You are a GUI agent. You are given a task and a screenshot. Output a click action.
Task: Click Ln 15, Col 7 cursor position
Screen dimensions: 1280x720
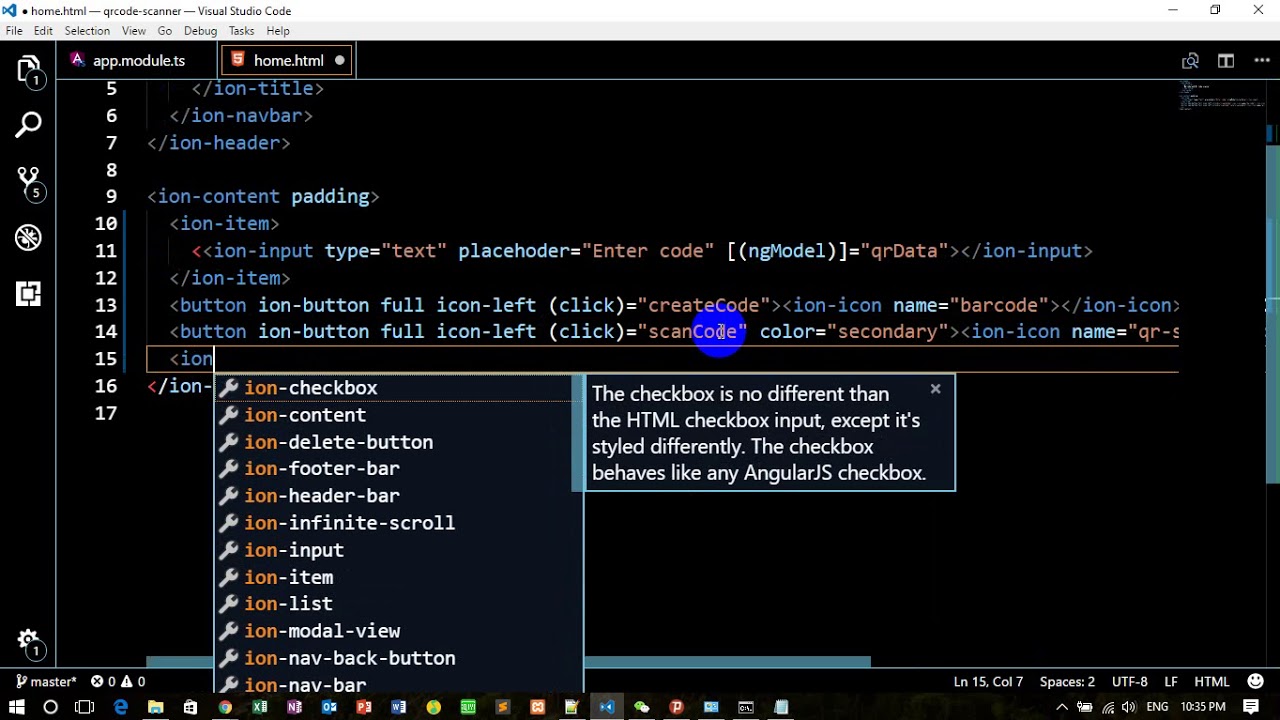[x=988, y=681]
